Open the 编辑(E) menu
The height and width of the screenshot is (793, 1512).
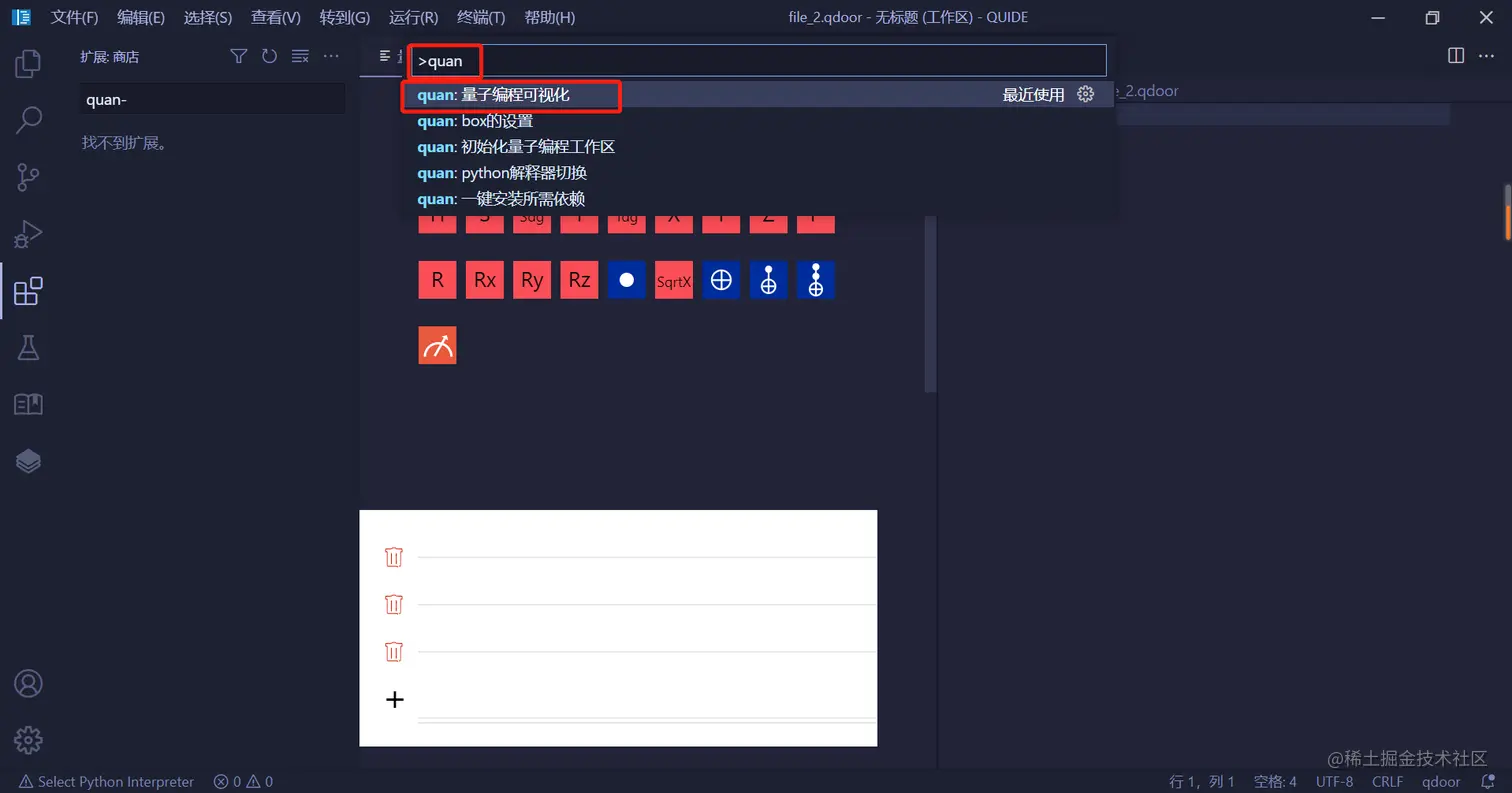(141, 18)
